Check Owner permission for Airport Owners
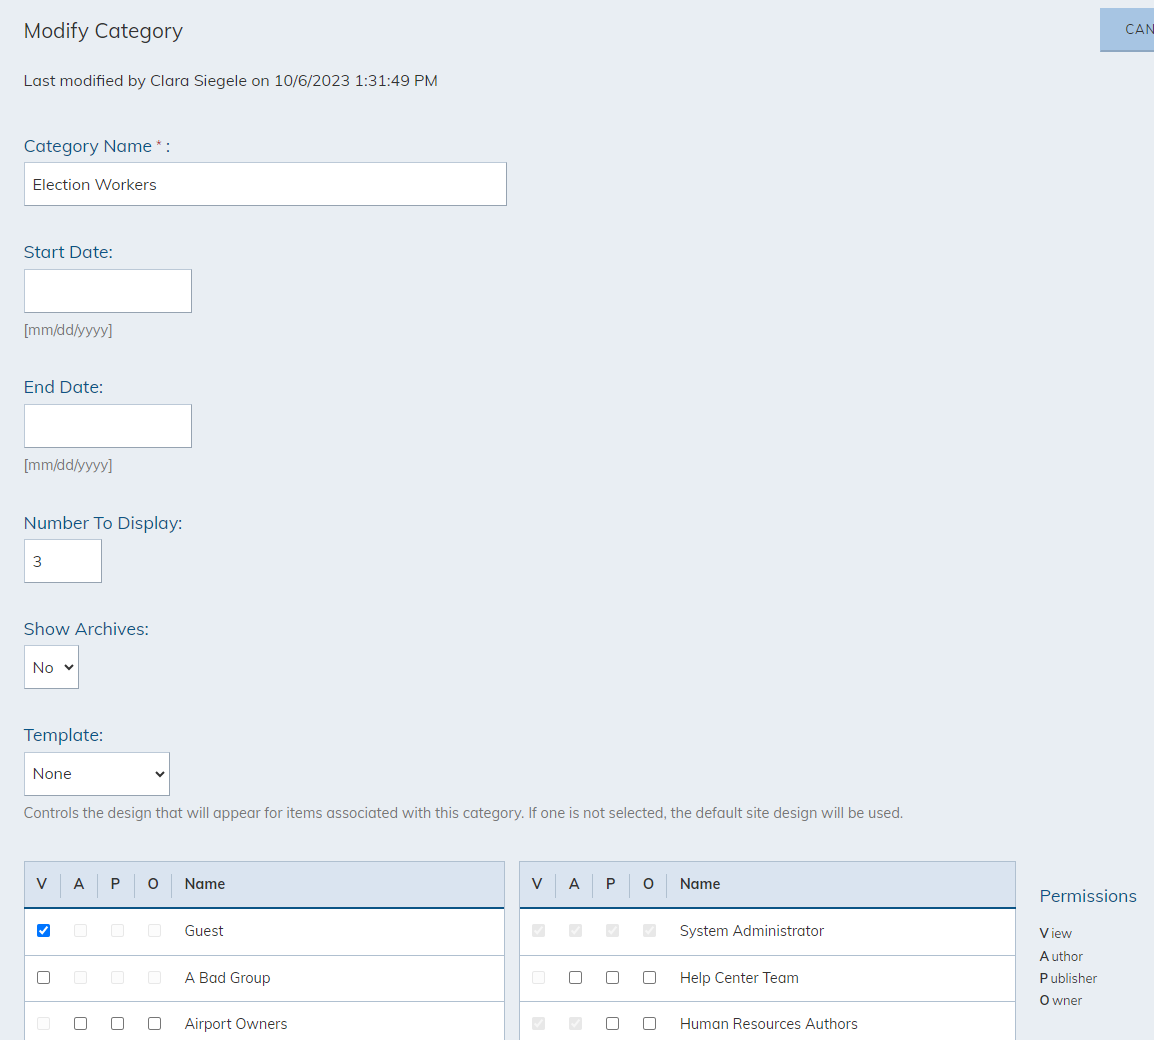 [154, 1023]
